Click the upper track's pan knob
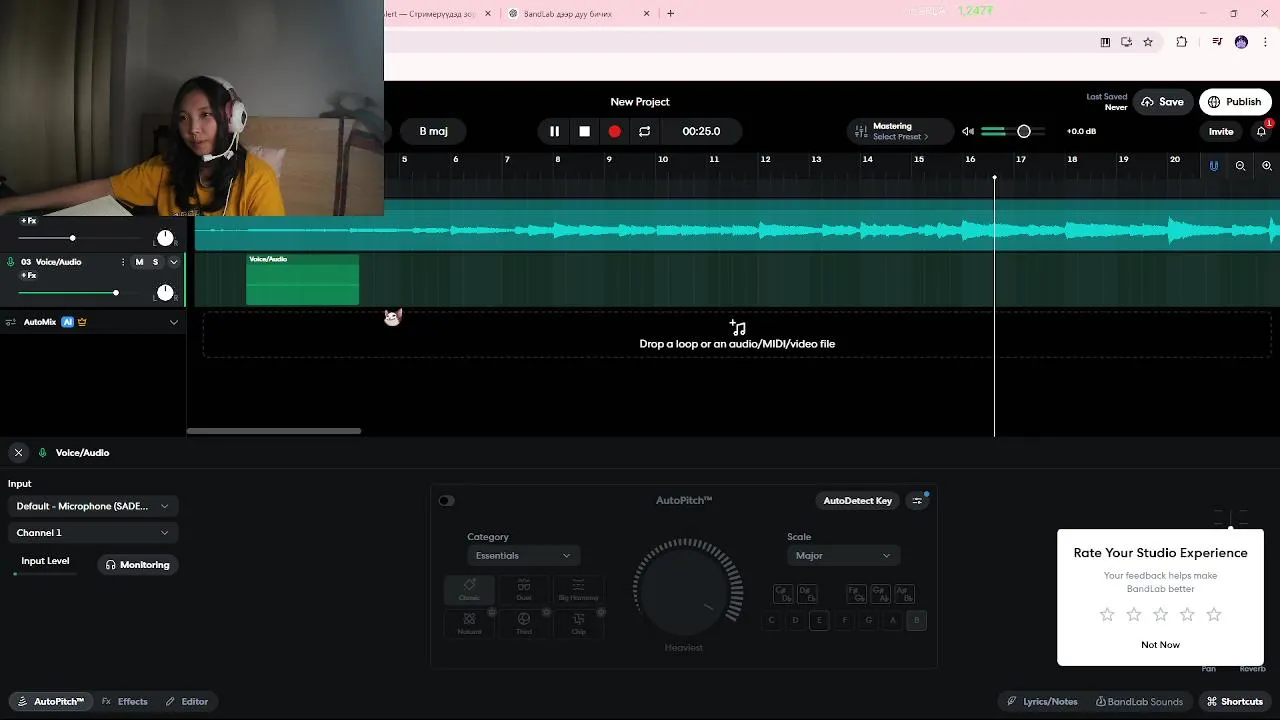The width and height of the screenshot is (1280, 720). click(165, 238)
